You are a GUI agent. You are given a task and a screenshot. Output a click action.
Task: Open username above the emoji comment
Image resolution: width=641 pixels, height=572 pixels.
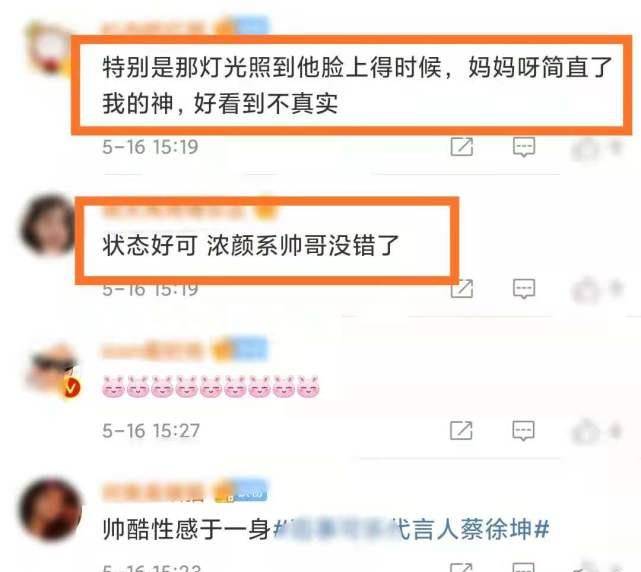tap(152, 351)
